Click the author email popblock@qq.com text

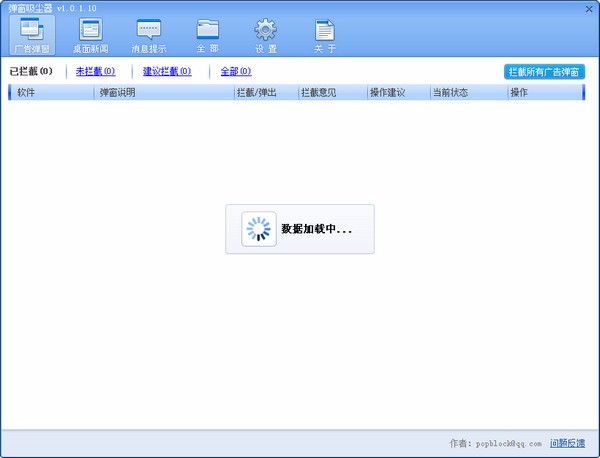[509, 444]
